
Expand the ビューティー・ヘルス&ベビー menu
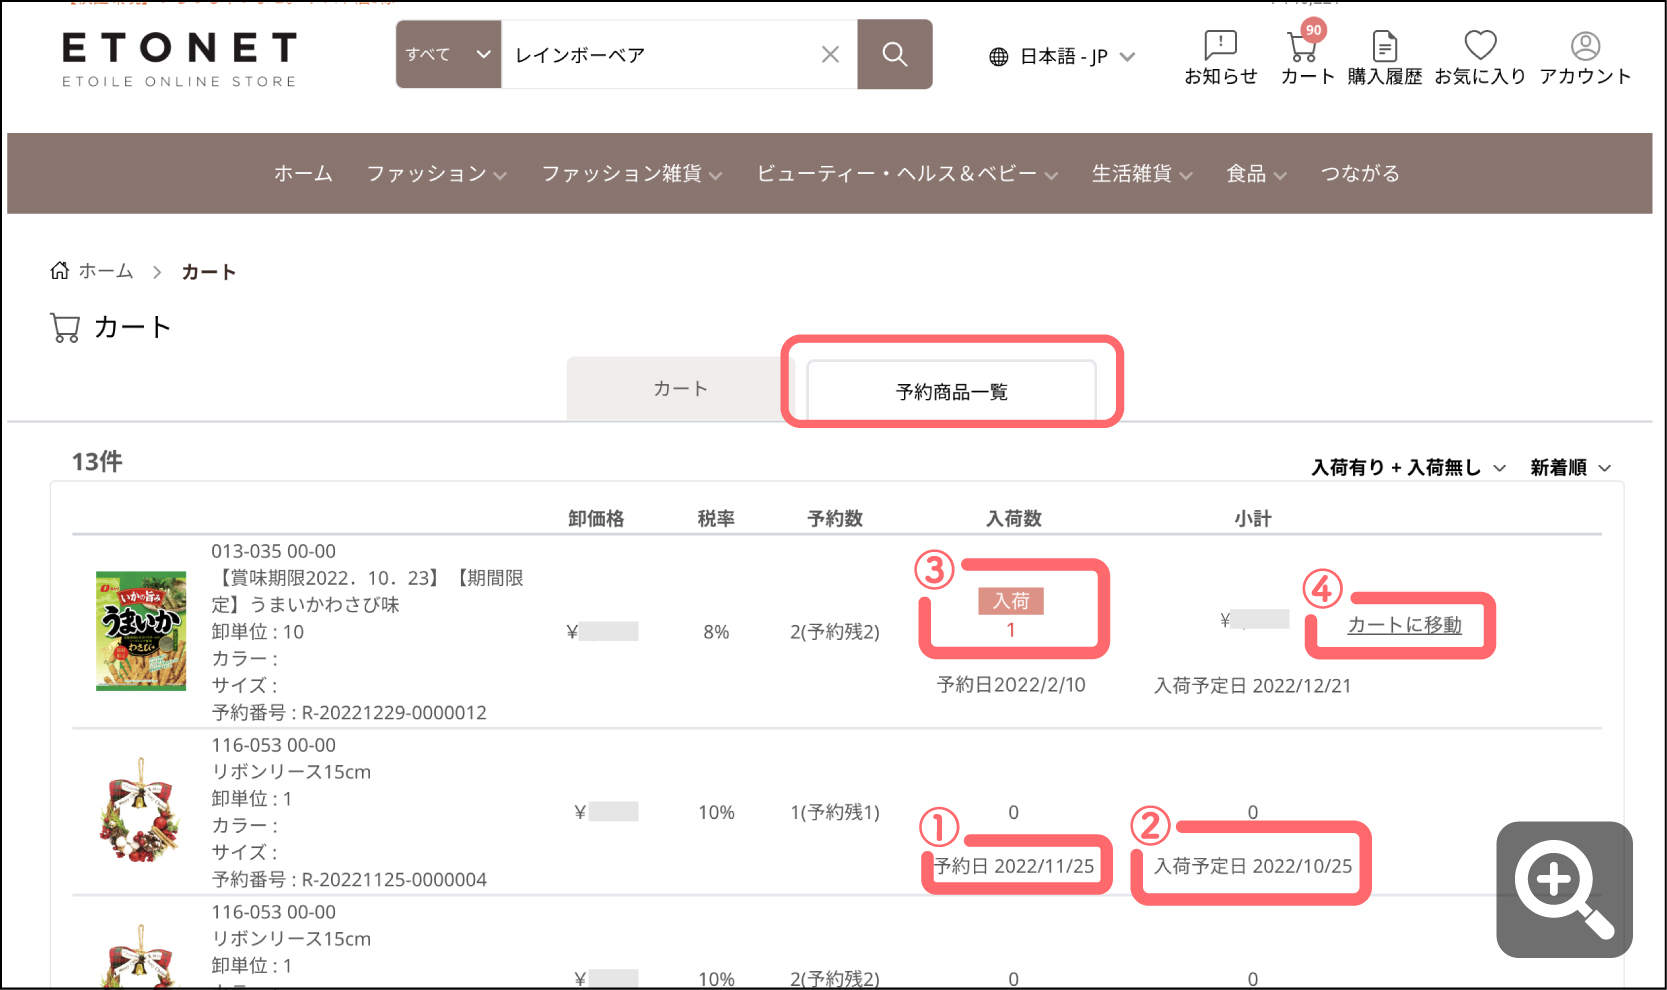point(907,173)
